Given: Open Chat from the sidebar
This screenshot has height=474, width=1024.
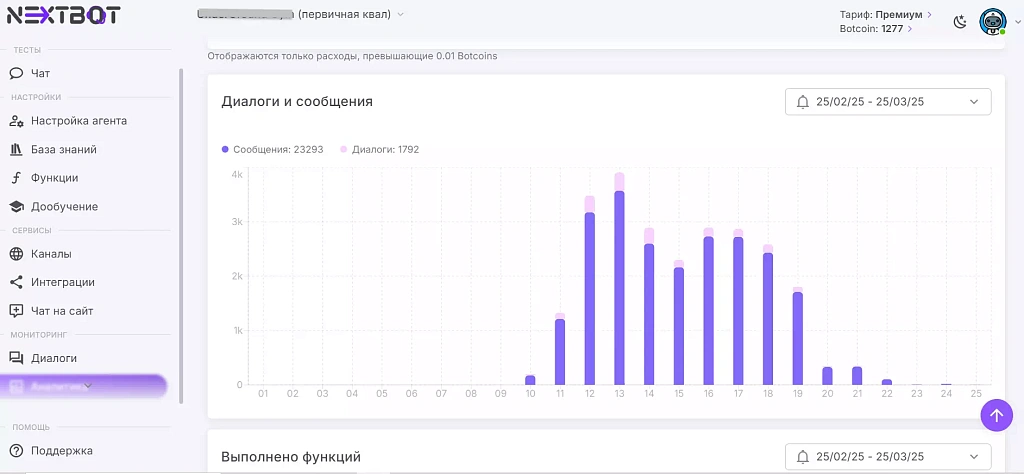Looking at the screenshot, I should (x=40, y=73).
